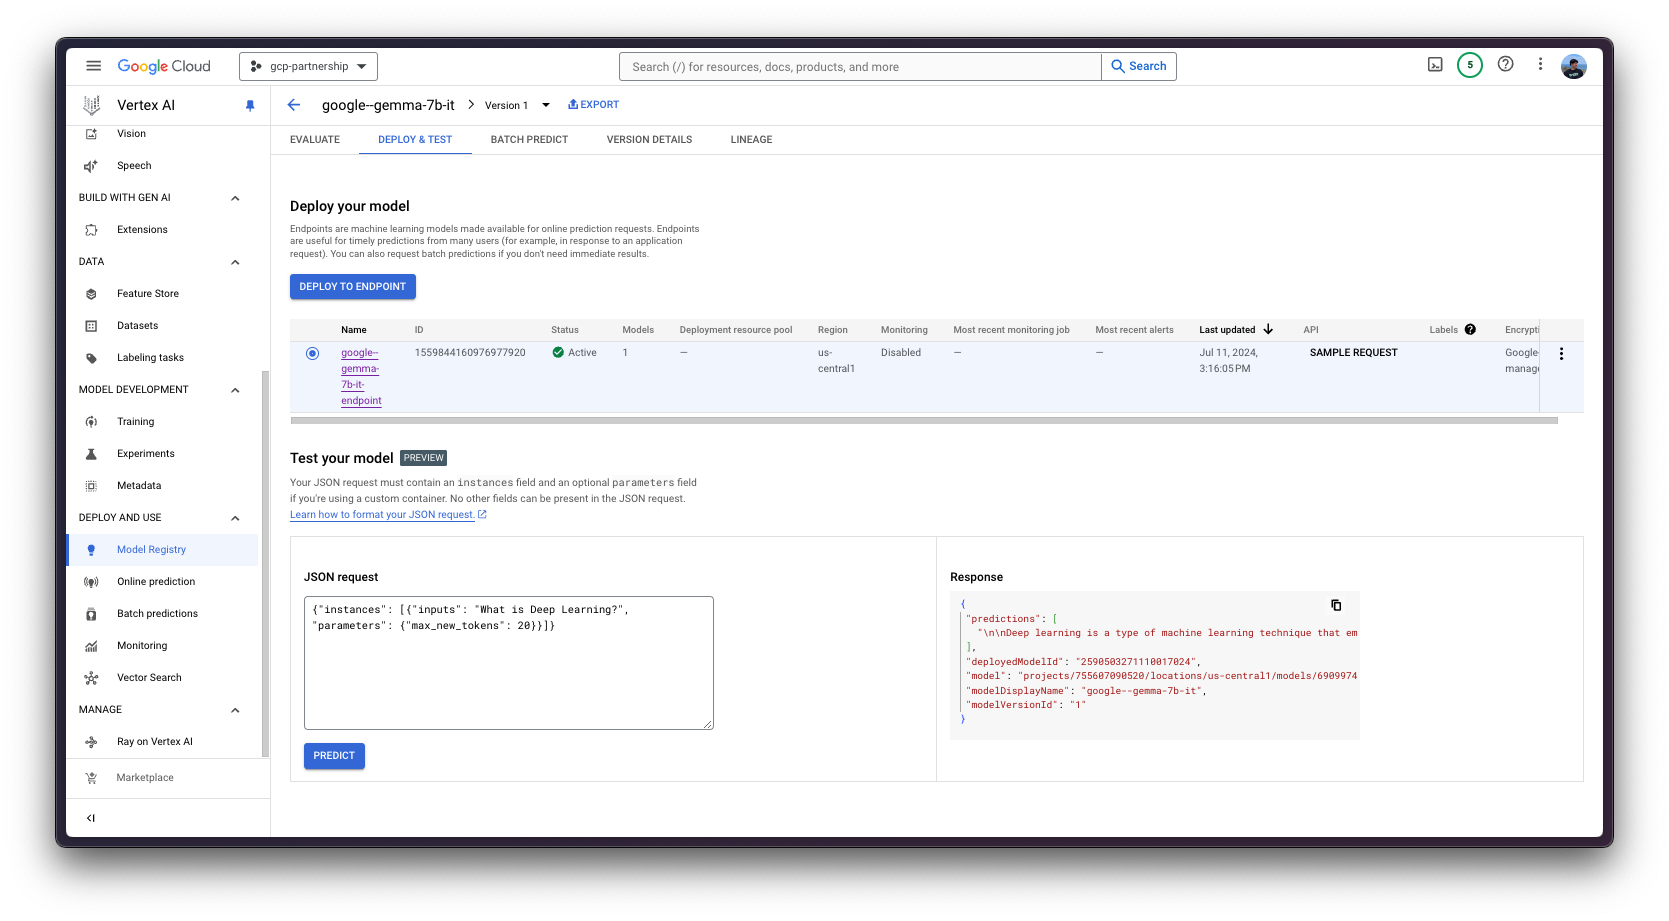
Task: Click the horizontal scrollbar under the endpoints table
Action: pos(924,420)
